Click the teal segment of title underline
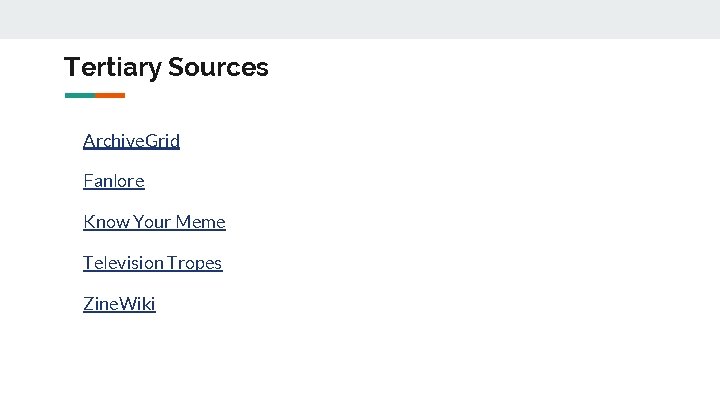The height and width of the screenshot is (405, 720). point(79,95)
